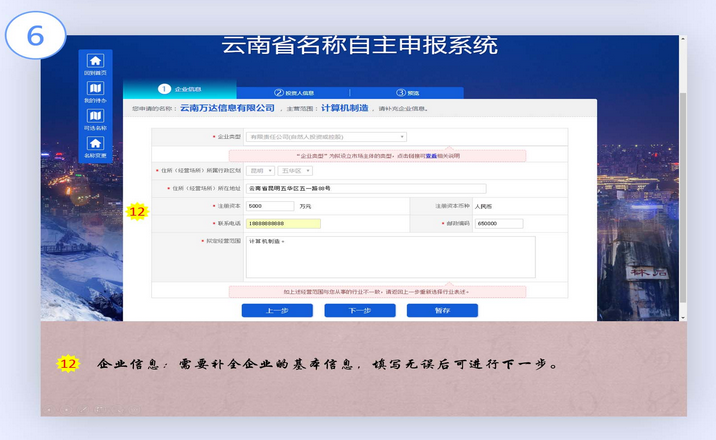
Task: Open 我的待办 sidebar icon
Action: tap(95, 89)
